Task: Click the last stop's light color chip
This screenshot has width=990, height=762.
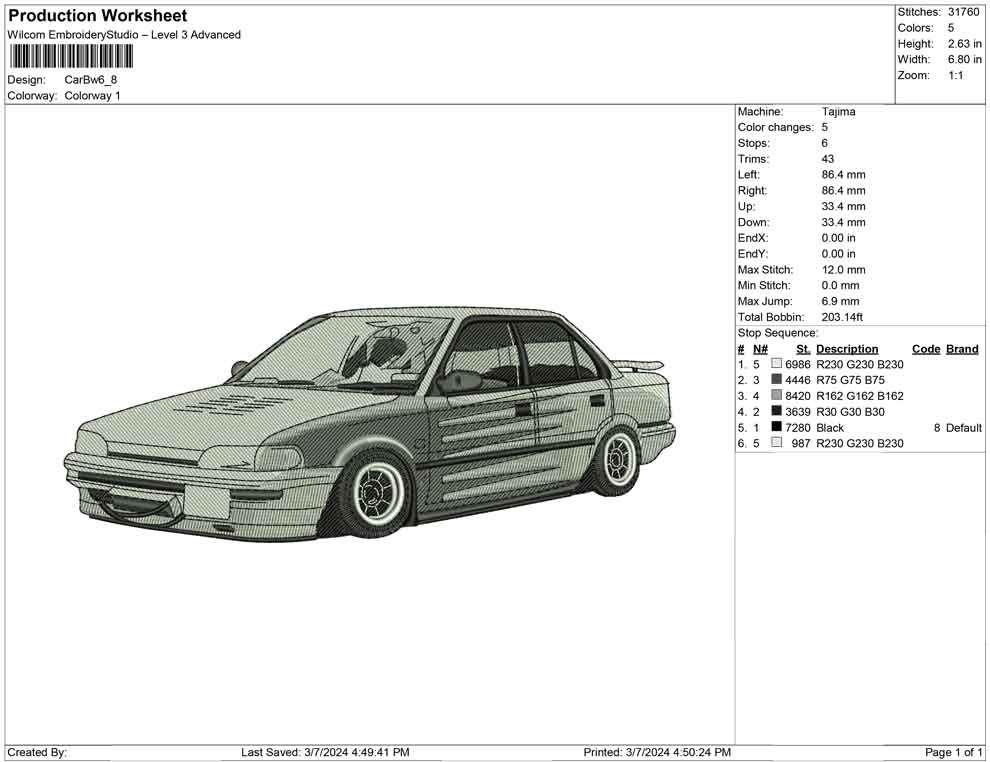Action: tap(776, 442)
